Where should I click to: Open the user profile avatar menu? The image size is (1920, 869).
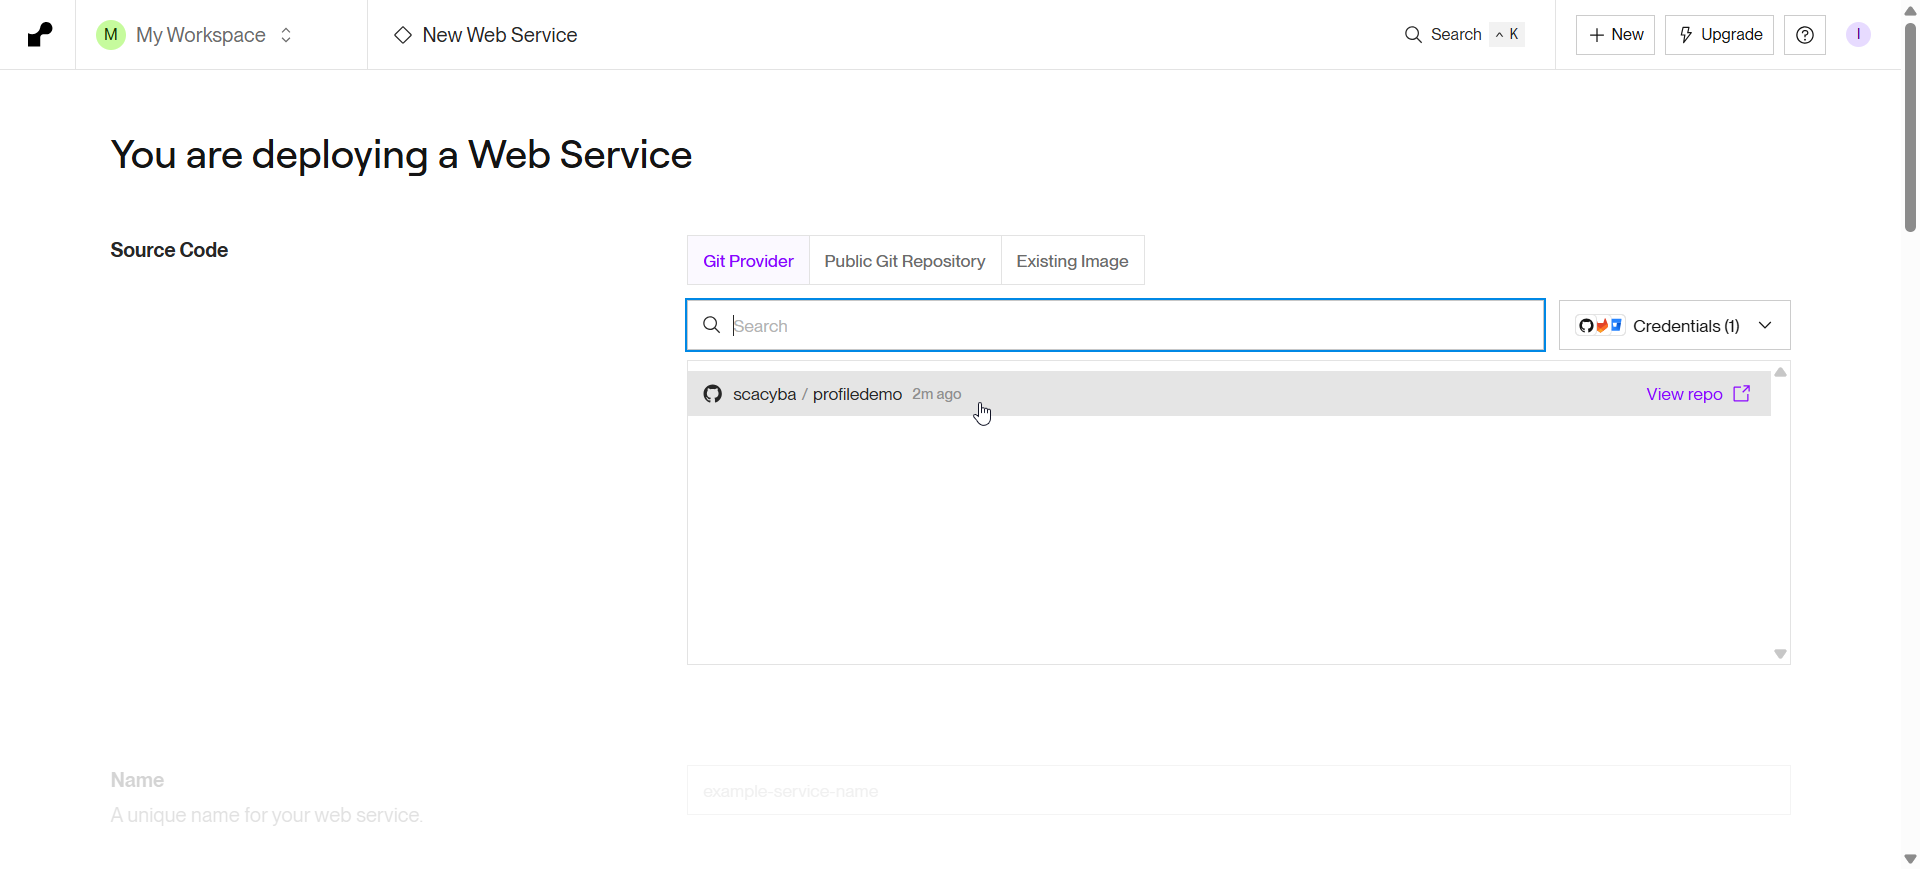[1858, 35]
